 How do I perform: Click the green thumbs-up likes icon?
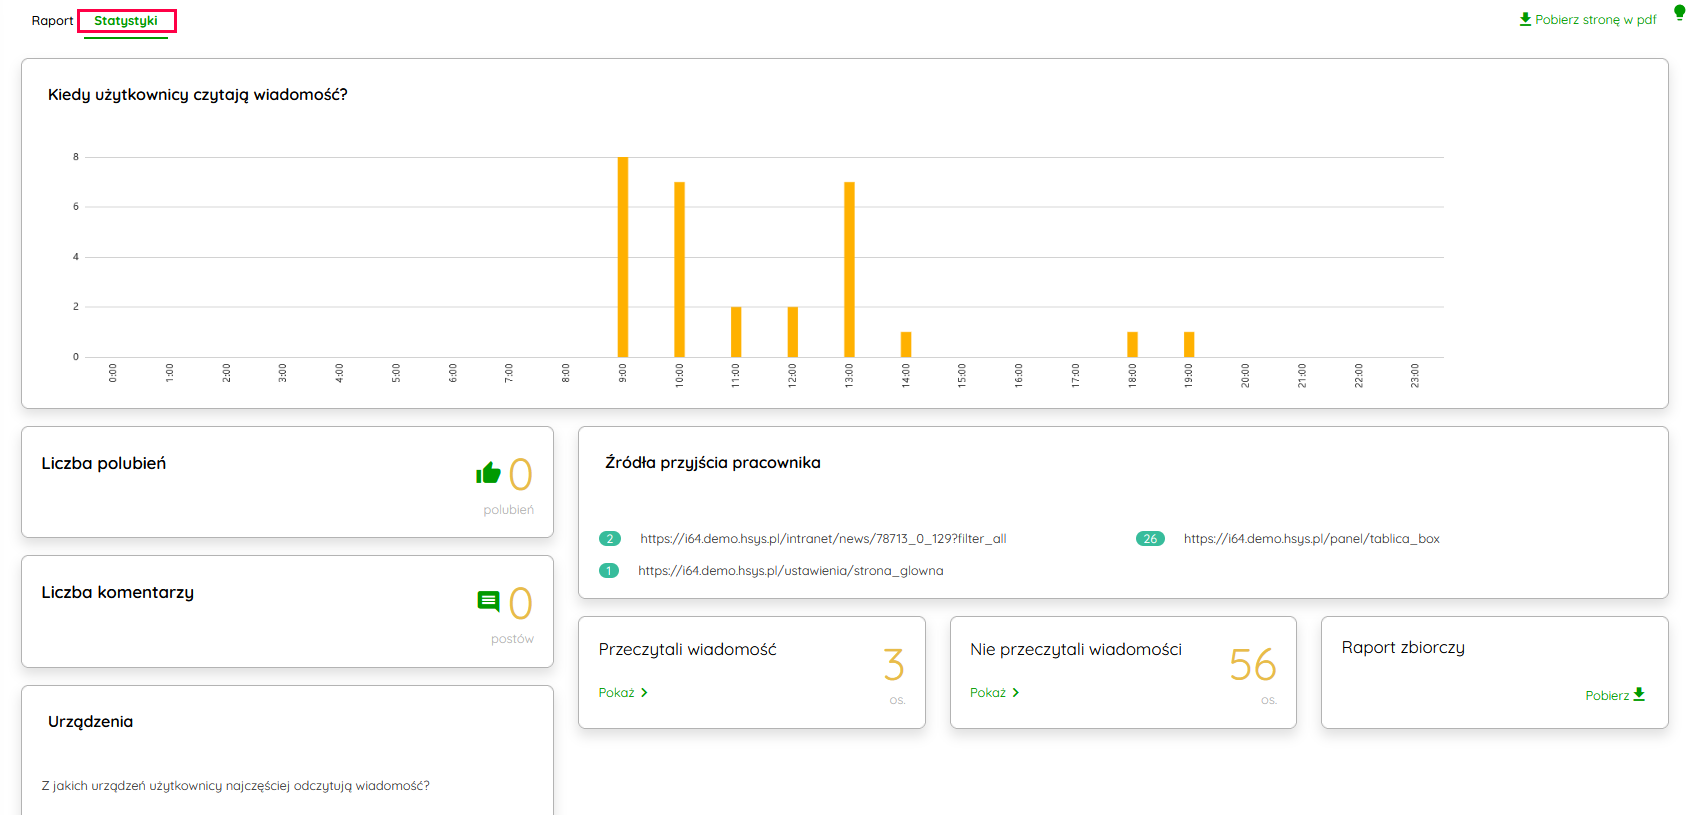(488, 473)
